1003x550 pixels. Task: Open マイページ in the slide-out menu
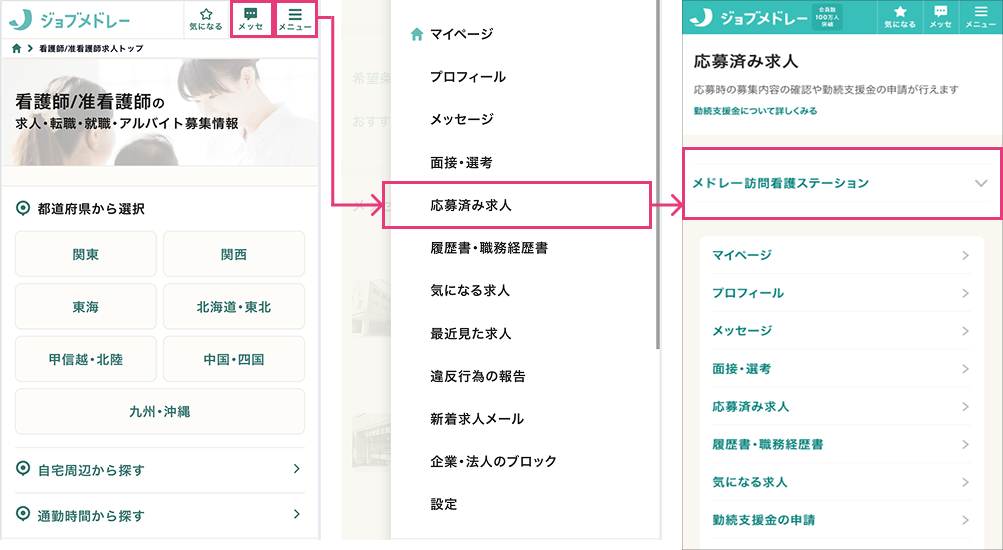(x=461, y=34)
